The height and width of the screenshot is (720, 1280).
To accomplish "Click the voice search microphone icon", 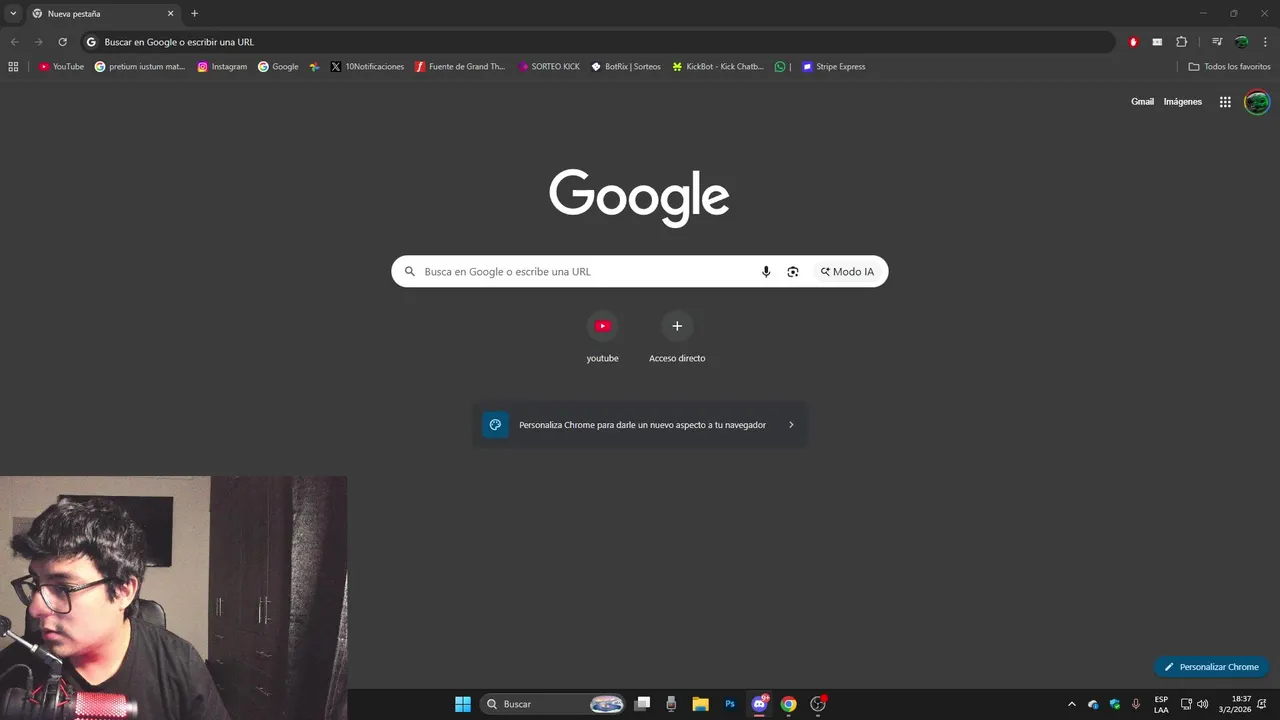I will pos(766,272).
